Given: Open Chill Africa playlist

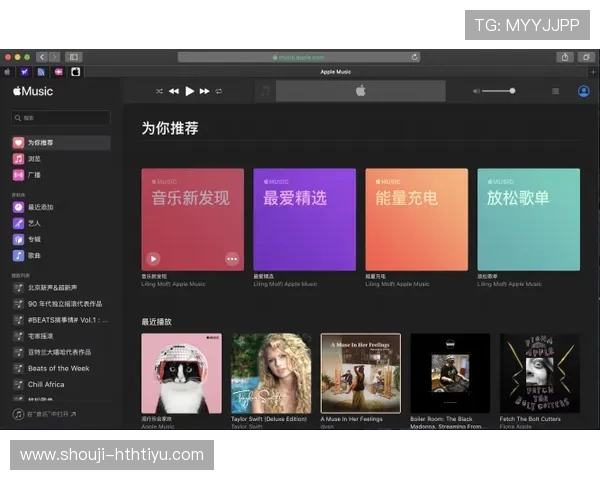Looking at the screenshot, I should (61, 384).
